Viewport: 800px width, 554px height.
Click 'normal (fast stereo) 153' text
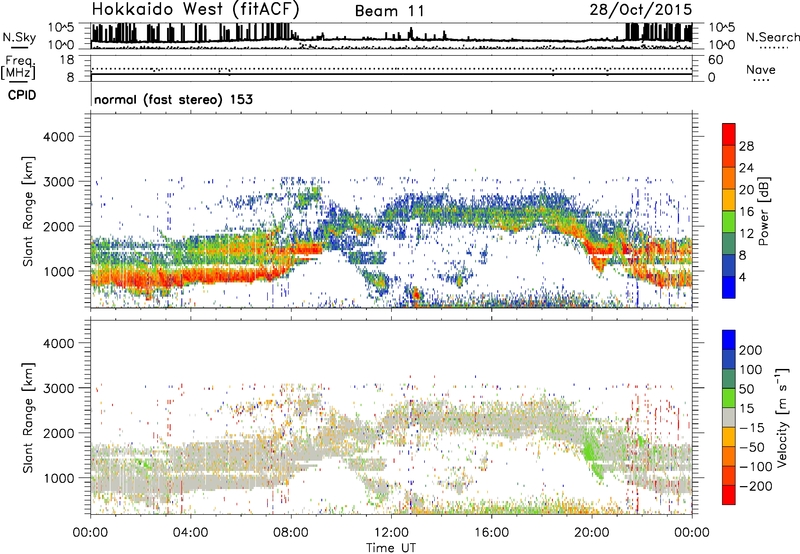[x=173, y=99]
